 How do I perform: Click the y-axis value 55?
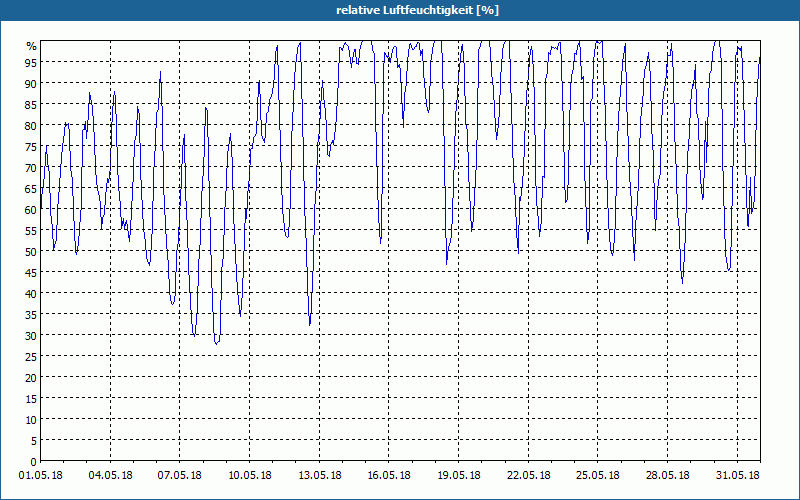31,230
